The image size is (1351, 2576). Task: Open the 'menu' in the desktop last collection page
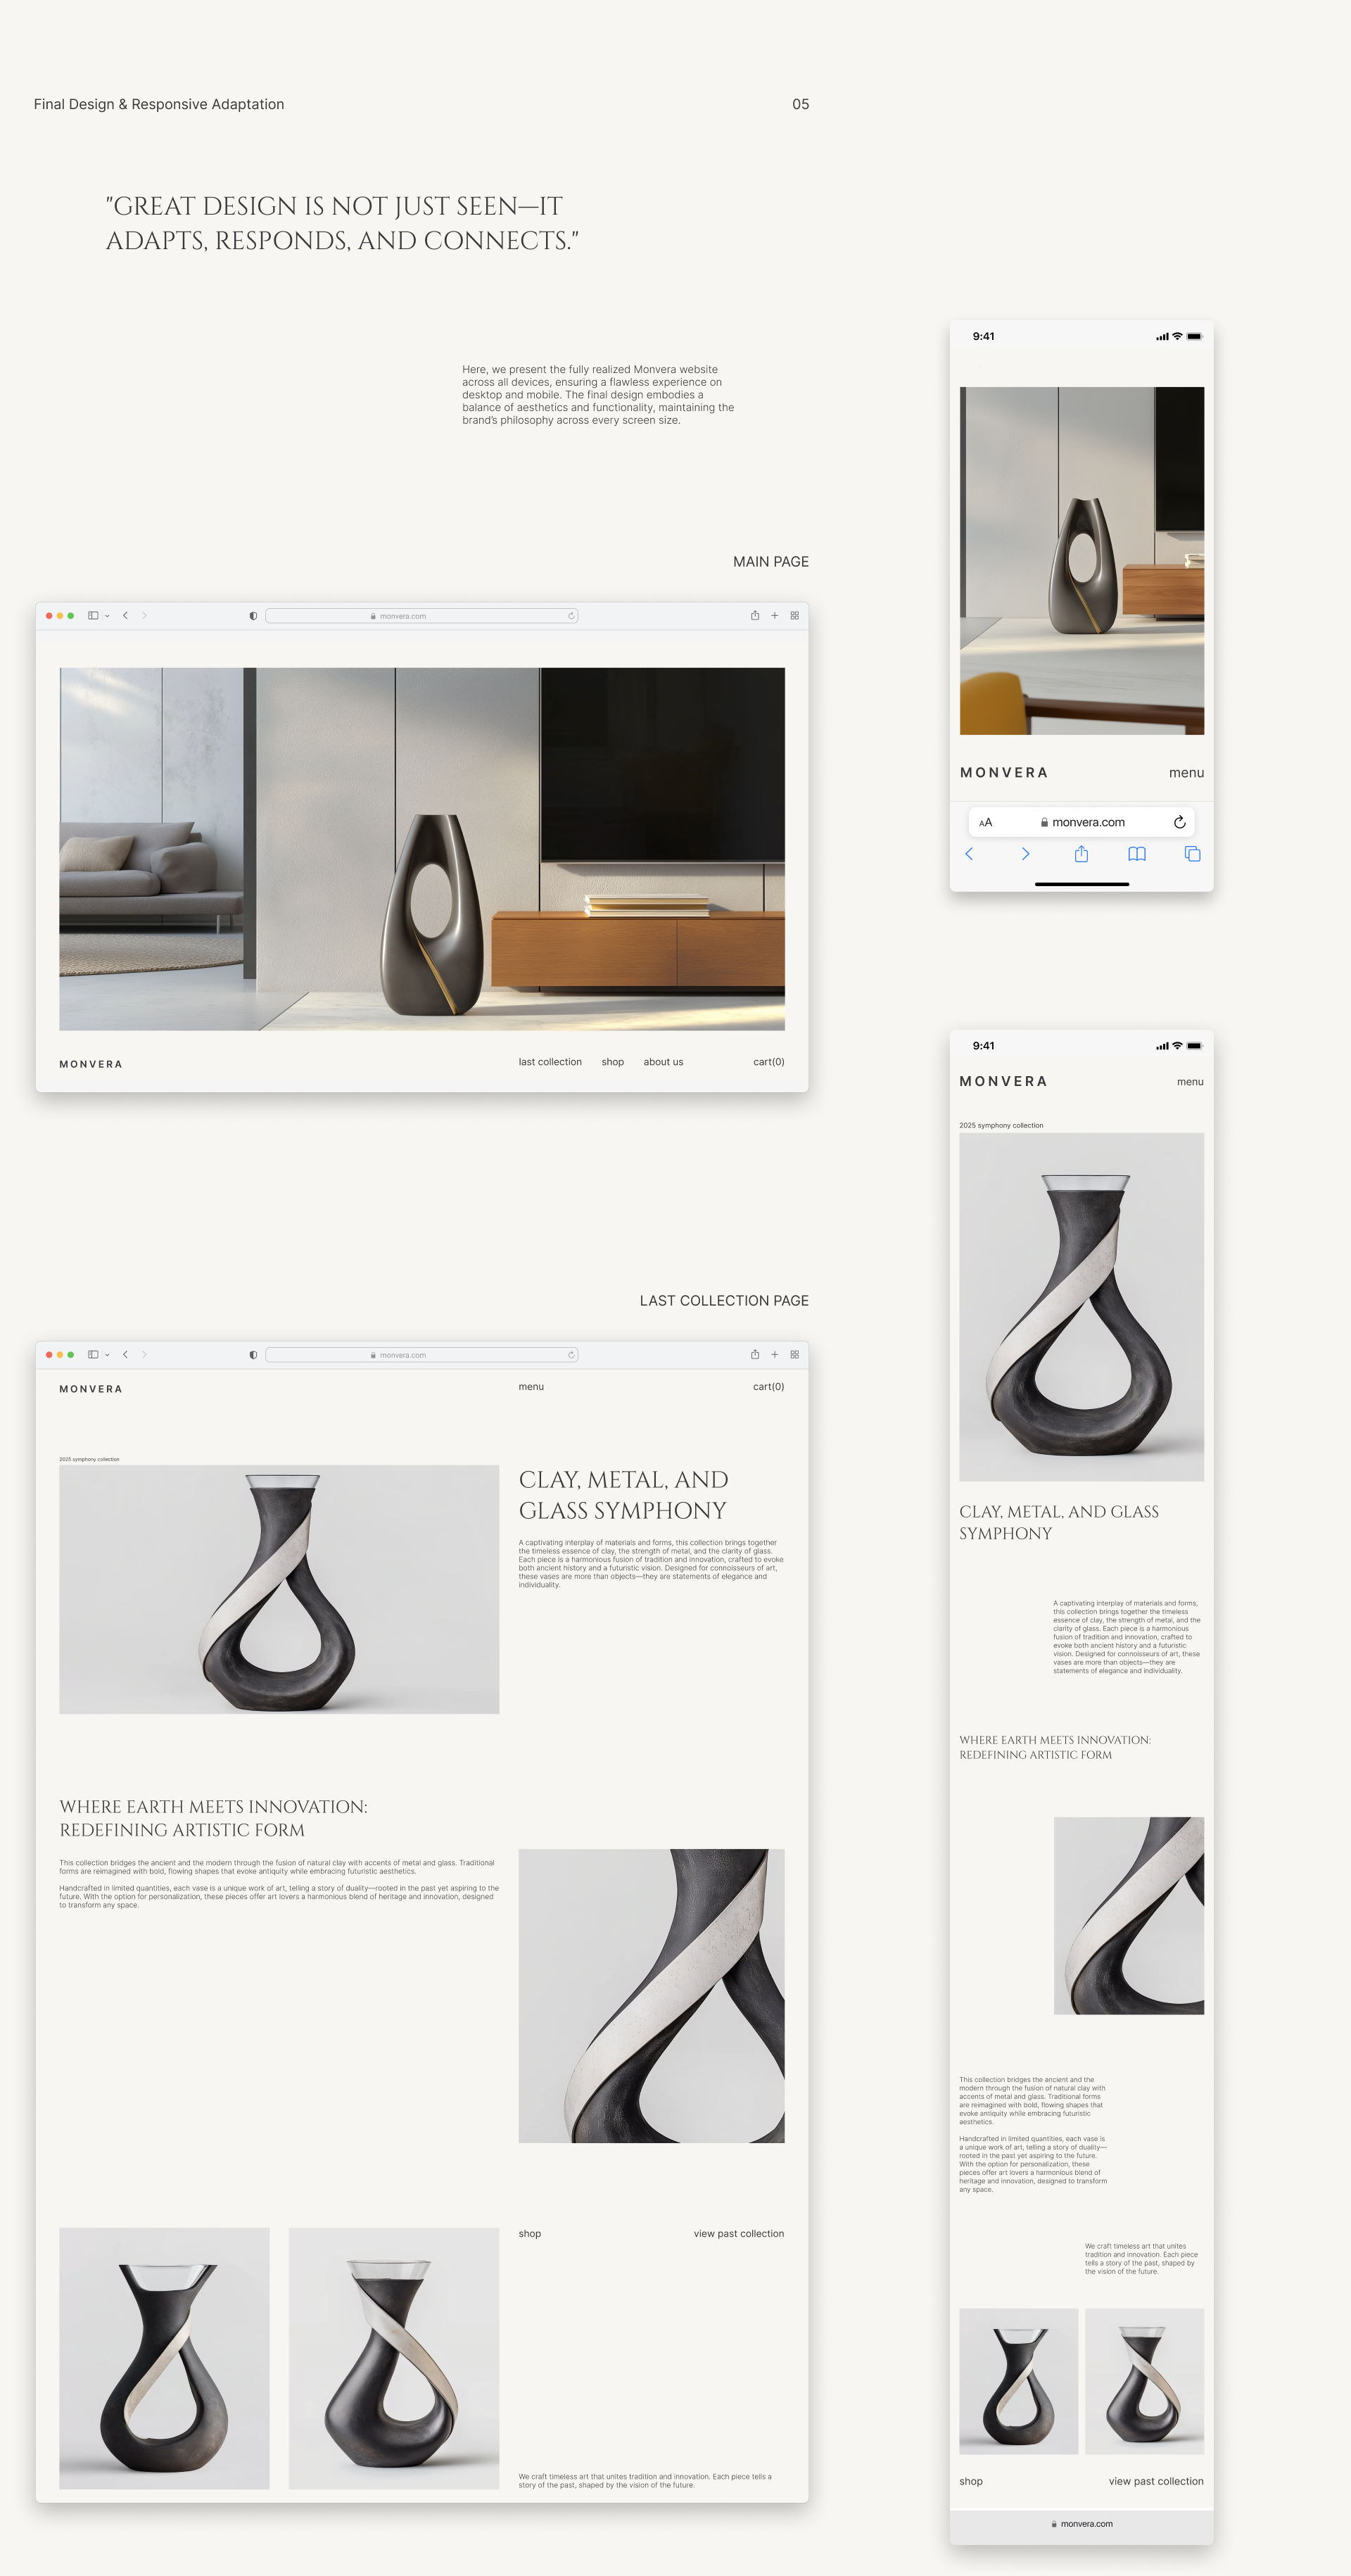coord(531,1387)
